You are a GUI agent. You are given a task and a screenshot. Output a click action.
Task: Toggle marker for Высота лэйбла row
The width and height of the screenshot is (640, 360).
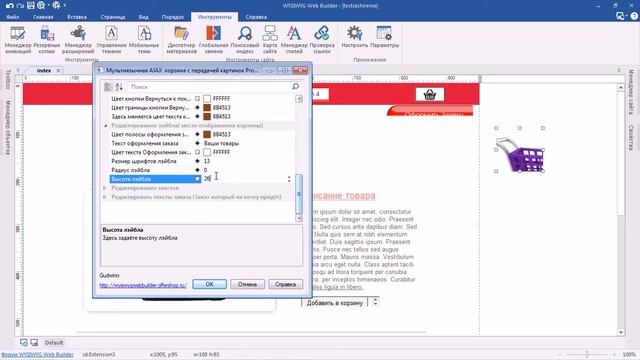[x=198, y=179]
